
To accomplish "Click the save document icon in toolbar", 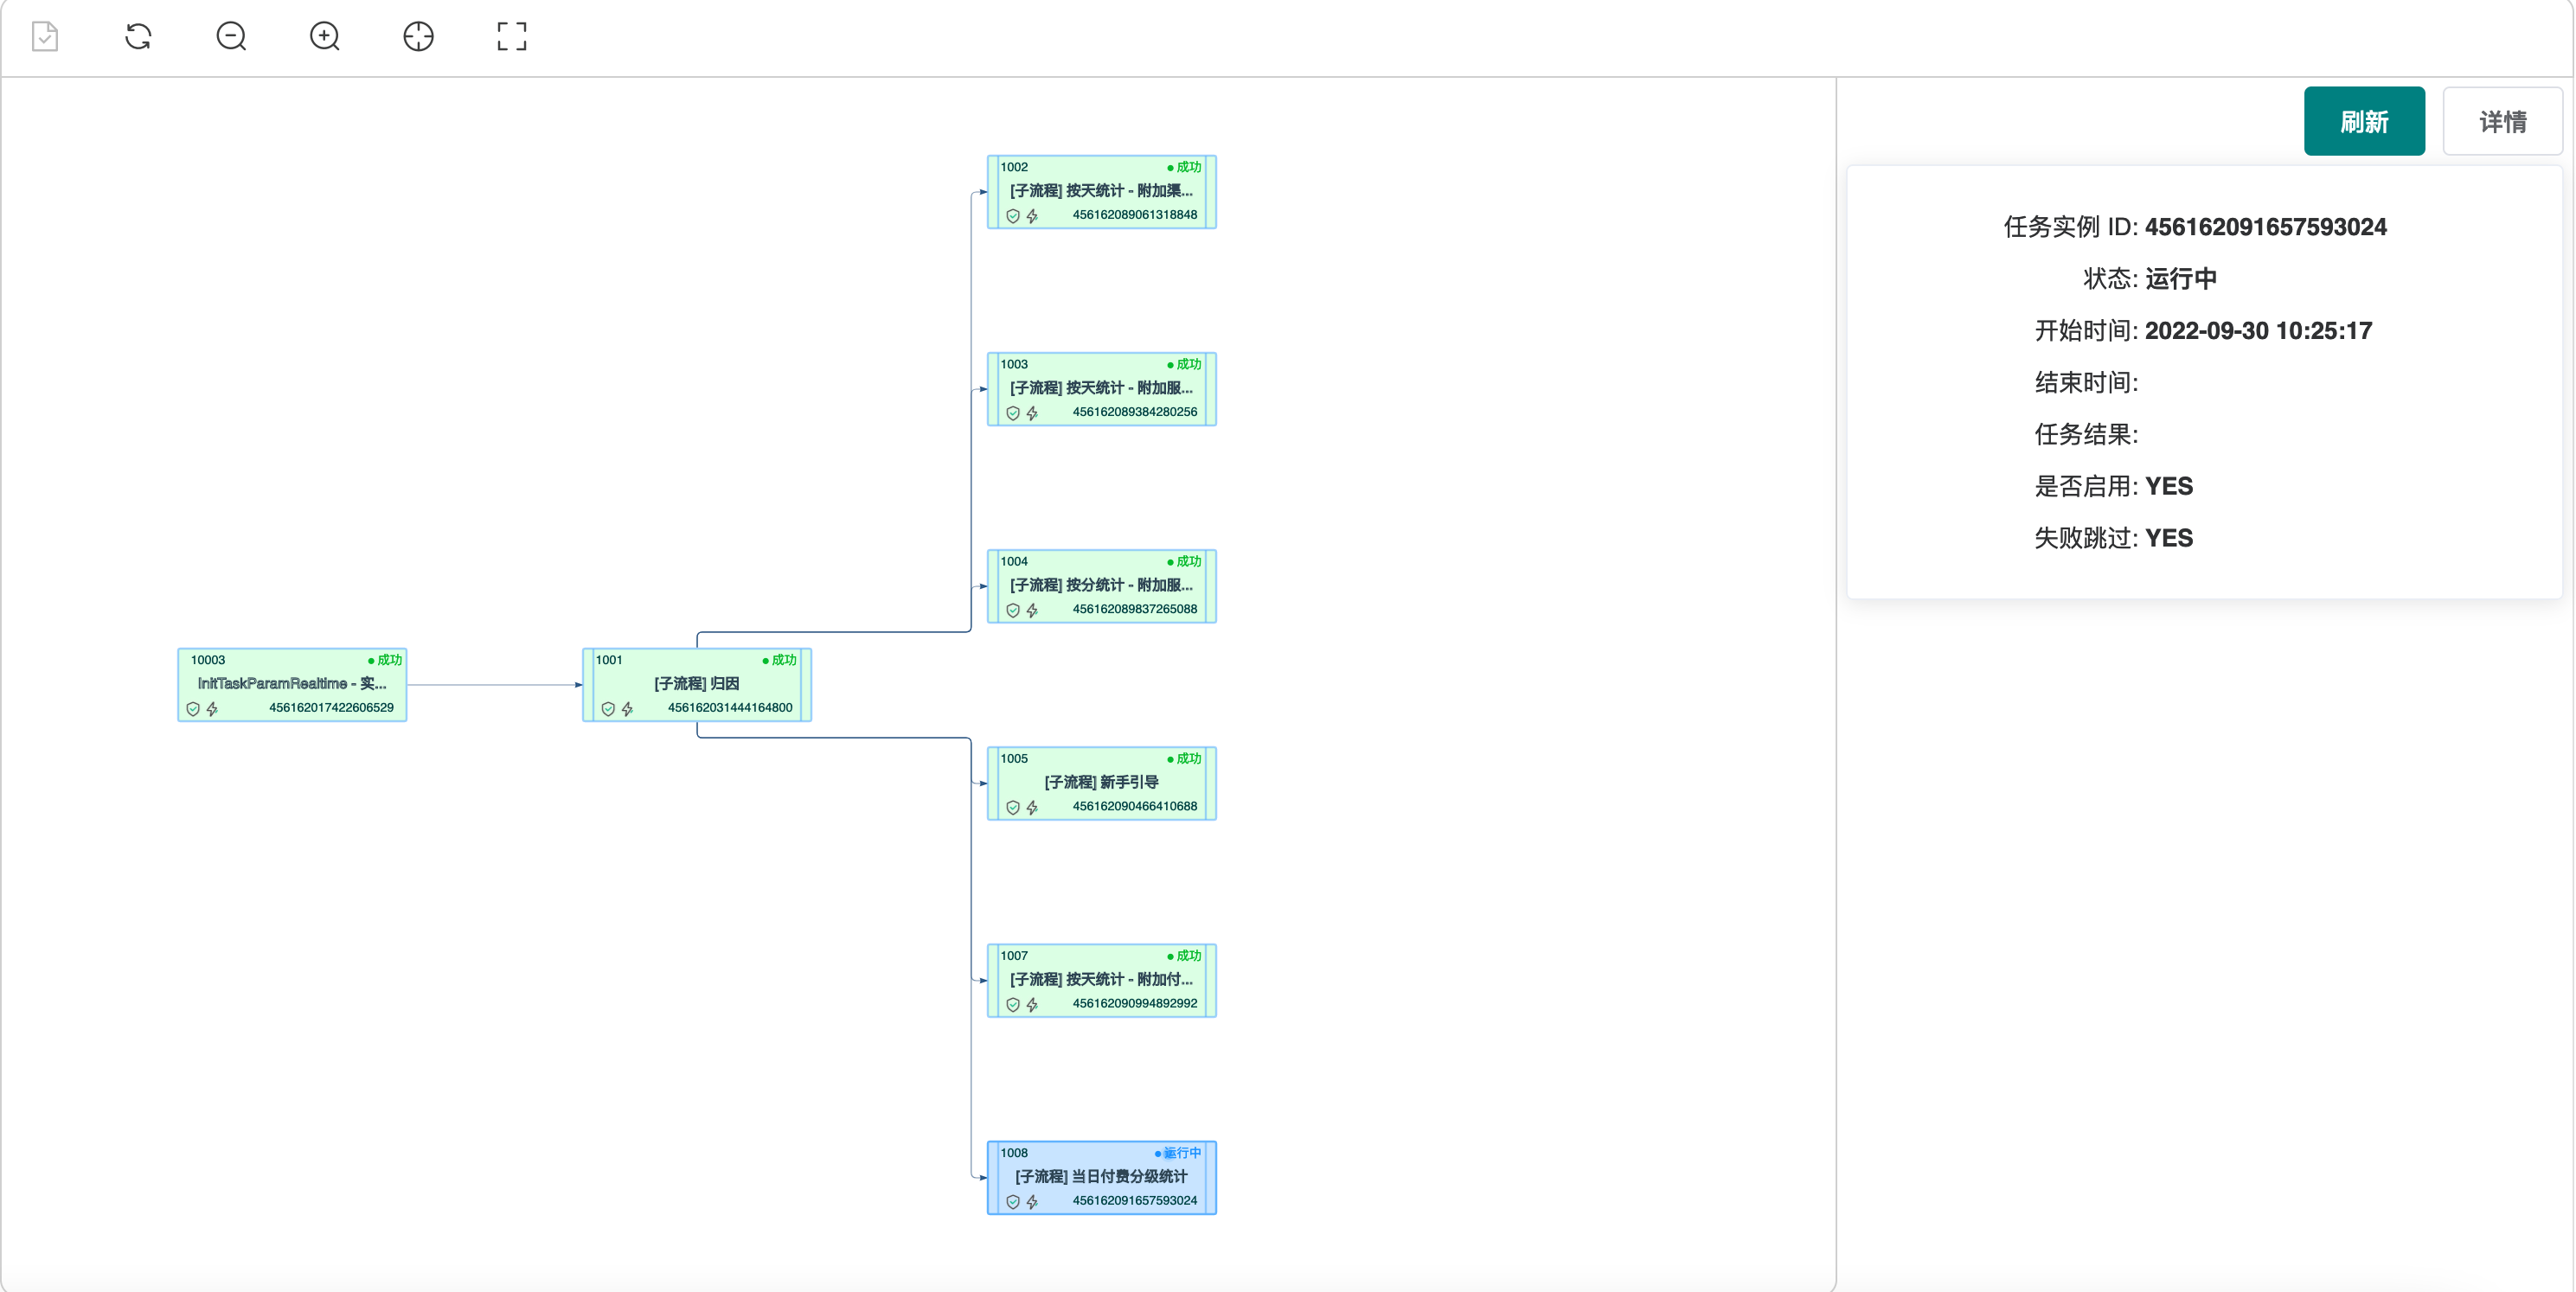I will pyautogui.click(x=45, y=37).
